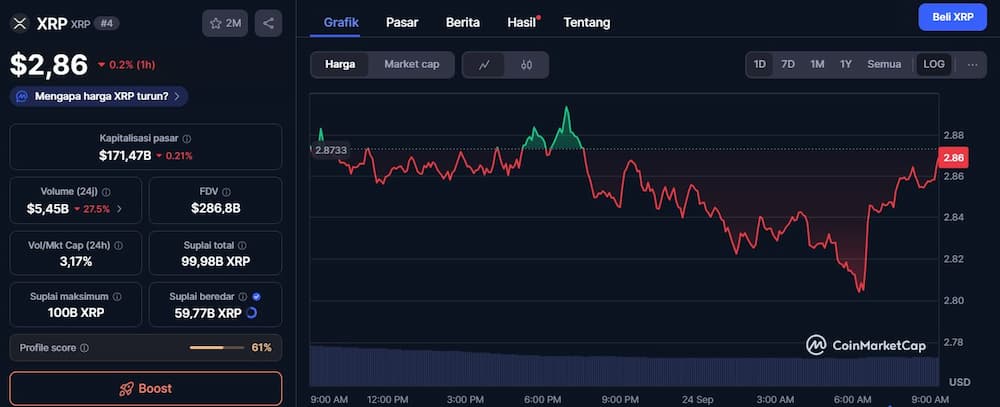Open the Hasil tab
1000x407 pixels.
pyautogui.click(x=522, y=23)
